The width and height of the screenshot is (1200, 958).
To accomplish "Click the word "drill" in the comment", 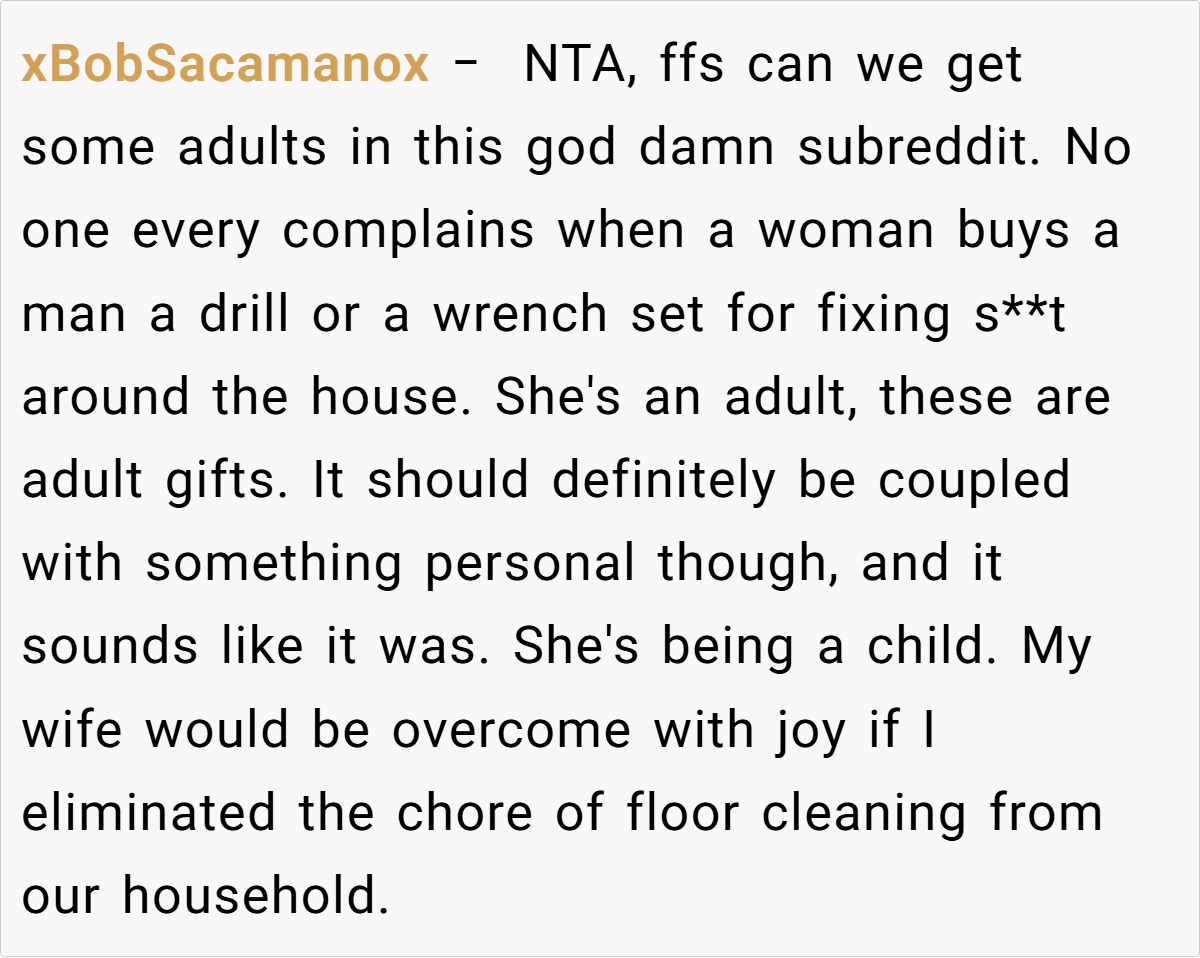I will pos(243,315).
